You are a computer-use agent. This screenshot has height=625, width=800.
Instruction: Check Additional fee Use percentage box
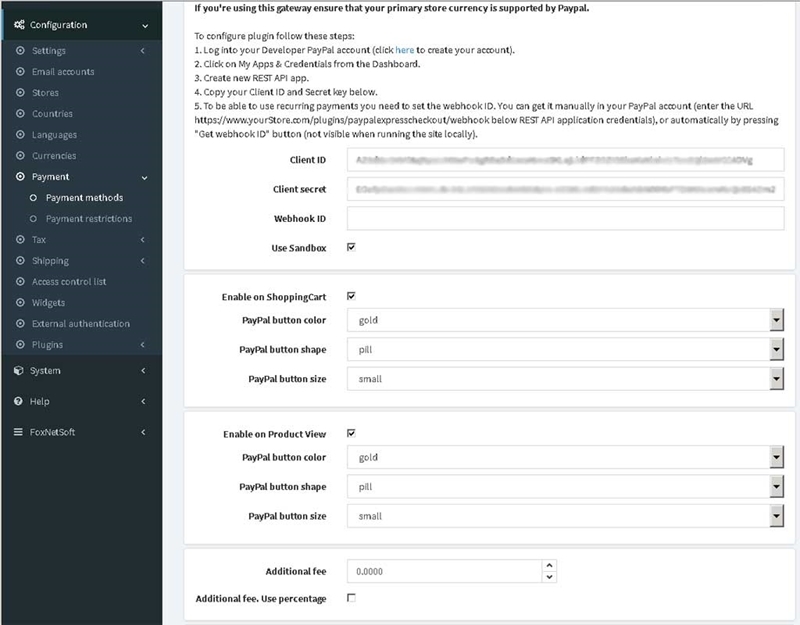[351, 597]
